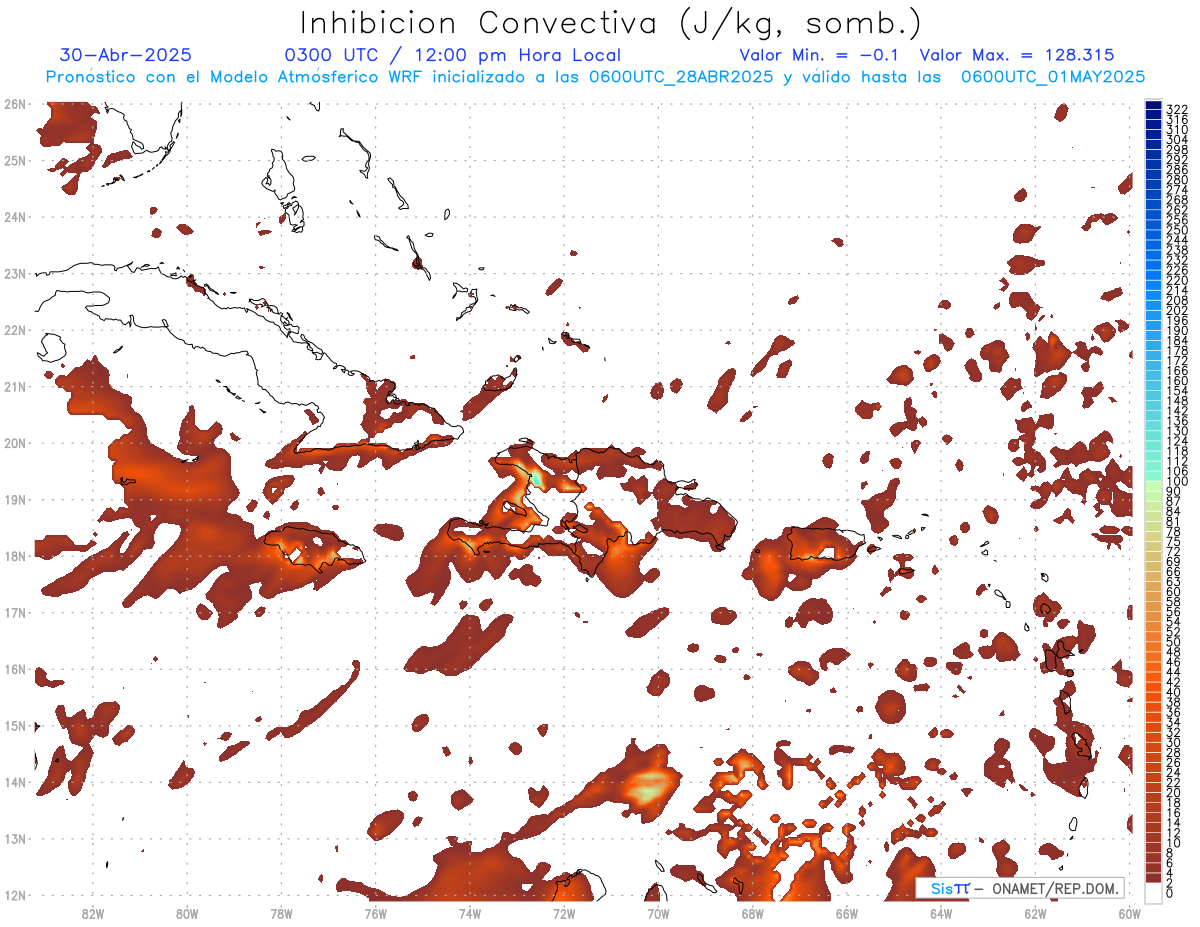Click the "SisTT - ONAMET/REP.DOM." credit label
Viewport: 1200px width, 927px height.
click(1019, 888)
